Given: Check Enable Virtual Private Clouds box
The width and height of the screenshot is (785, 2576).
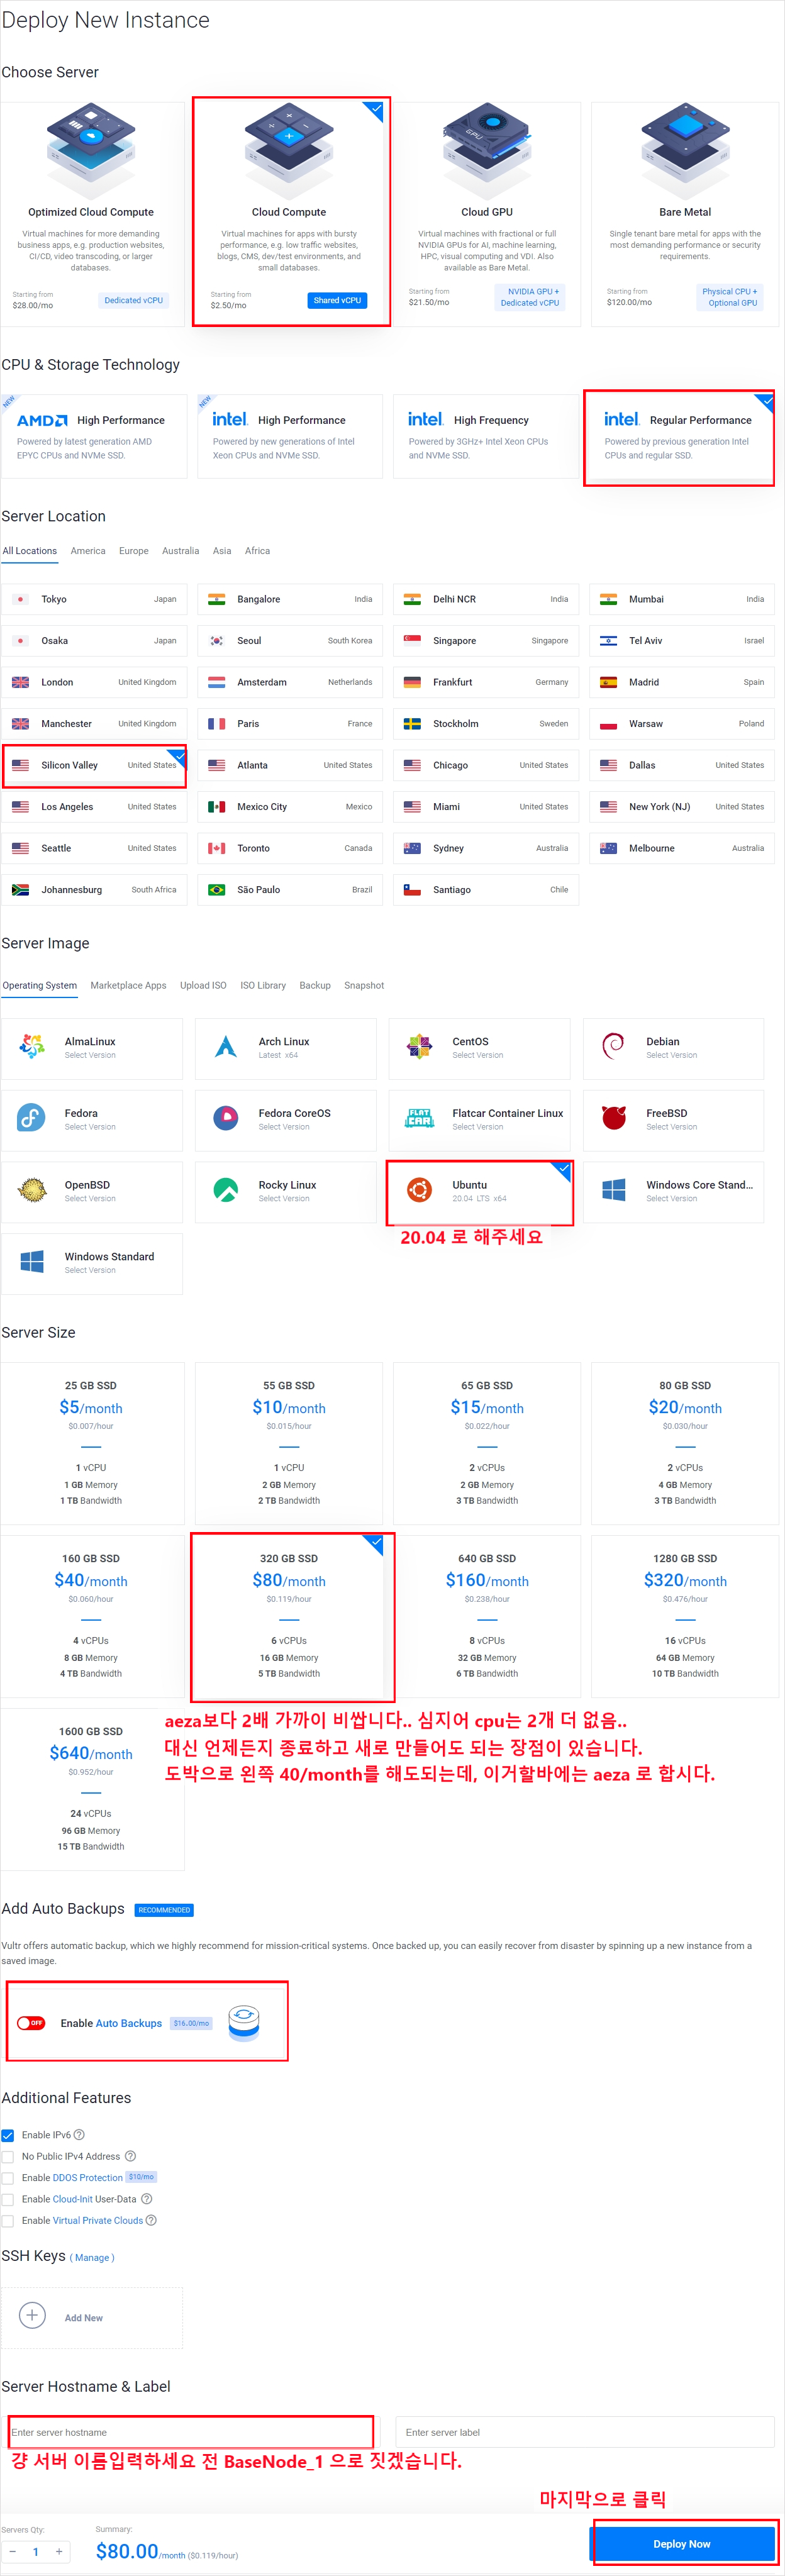Looking at the screenshot, I should click(8, 2221).
